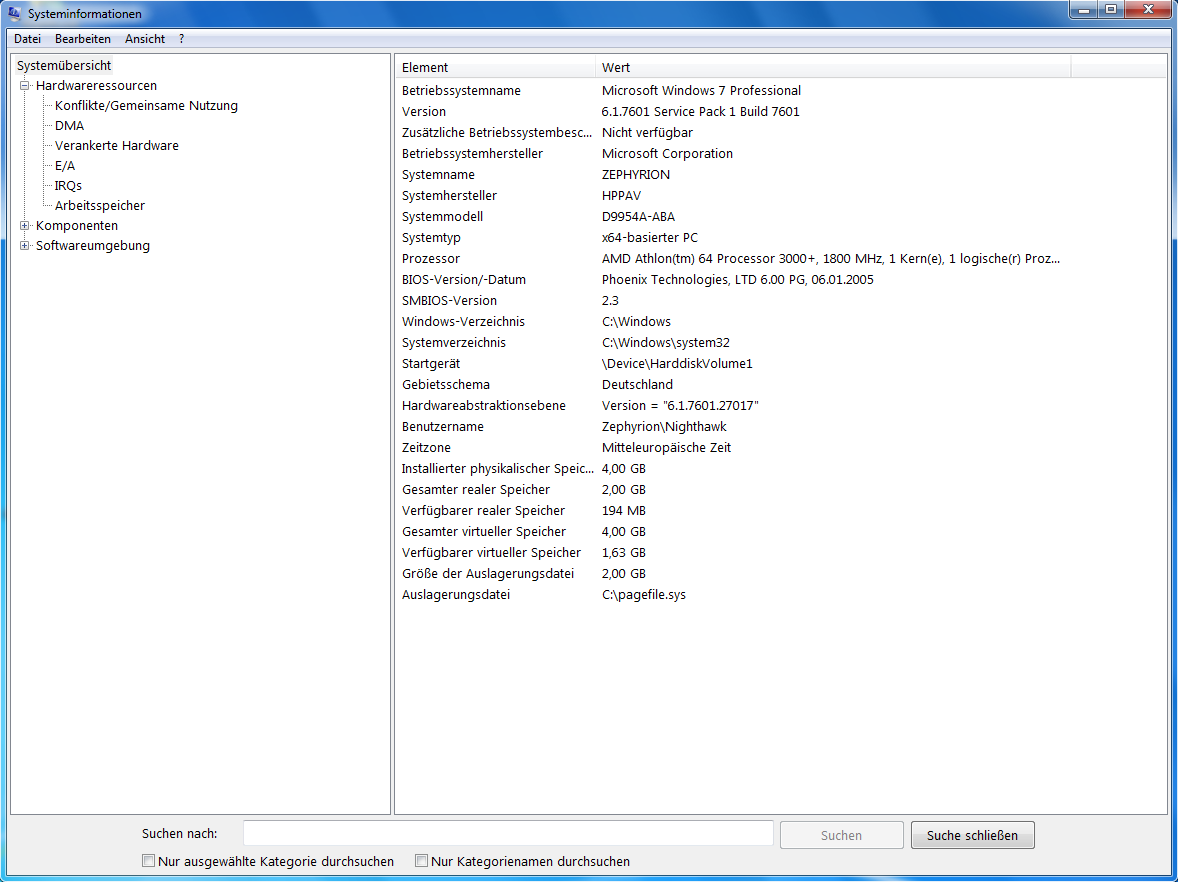This screenshot has width=1178, height=882.
Task: Click the Suchen button
Action: 841,835
